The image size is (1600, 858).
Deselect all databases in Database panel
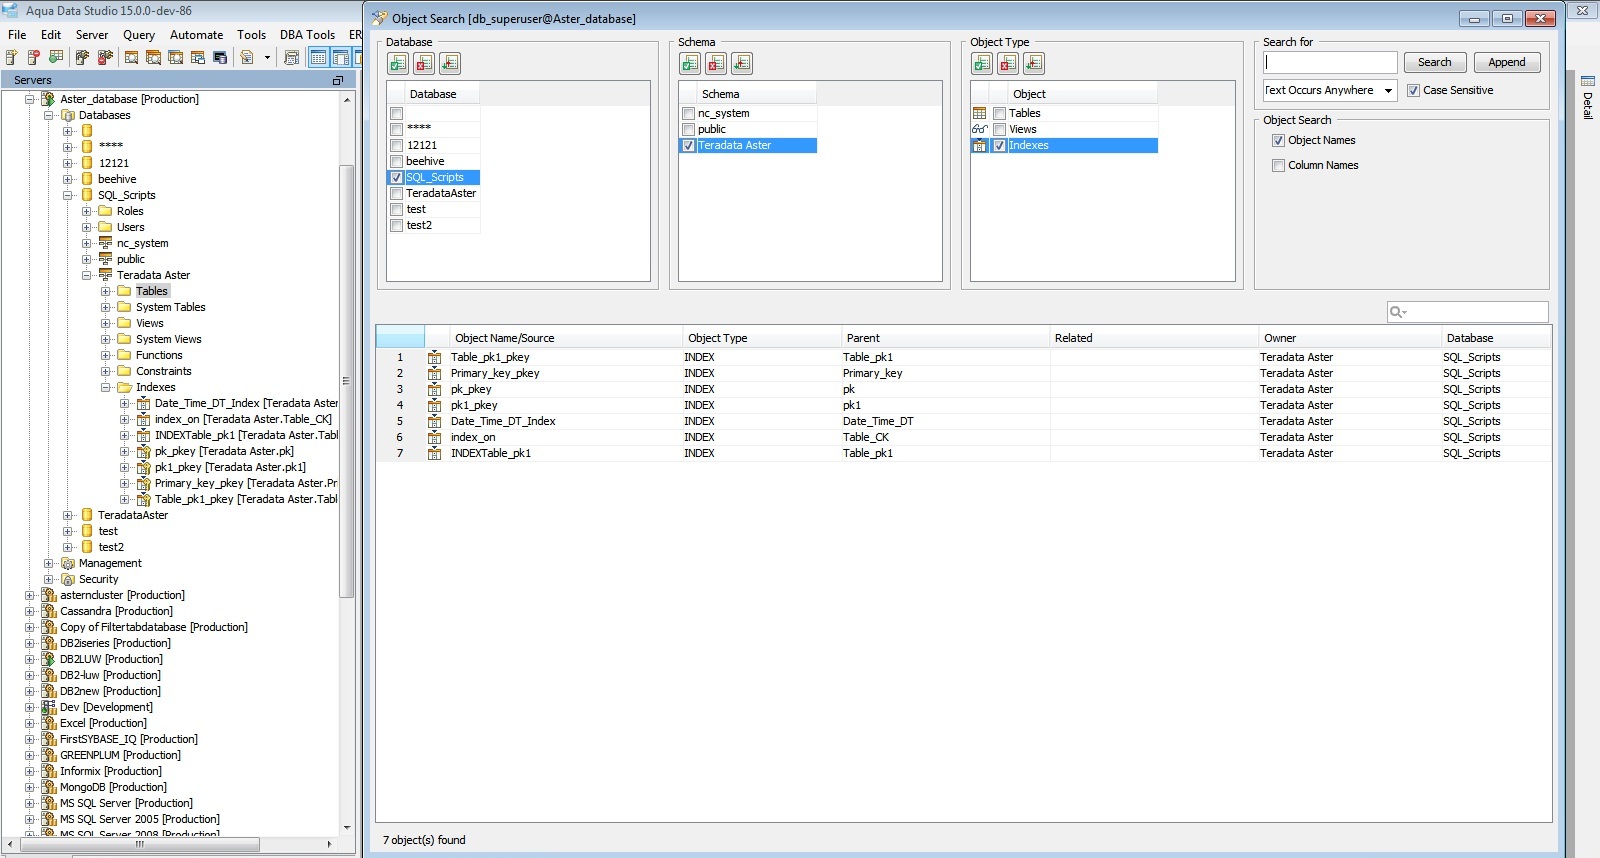pyautogui.click(x=424, y=64)
